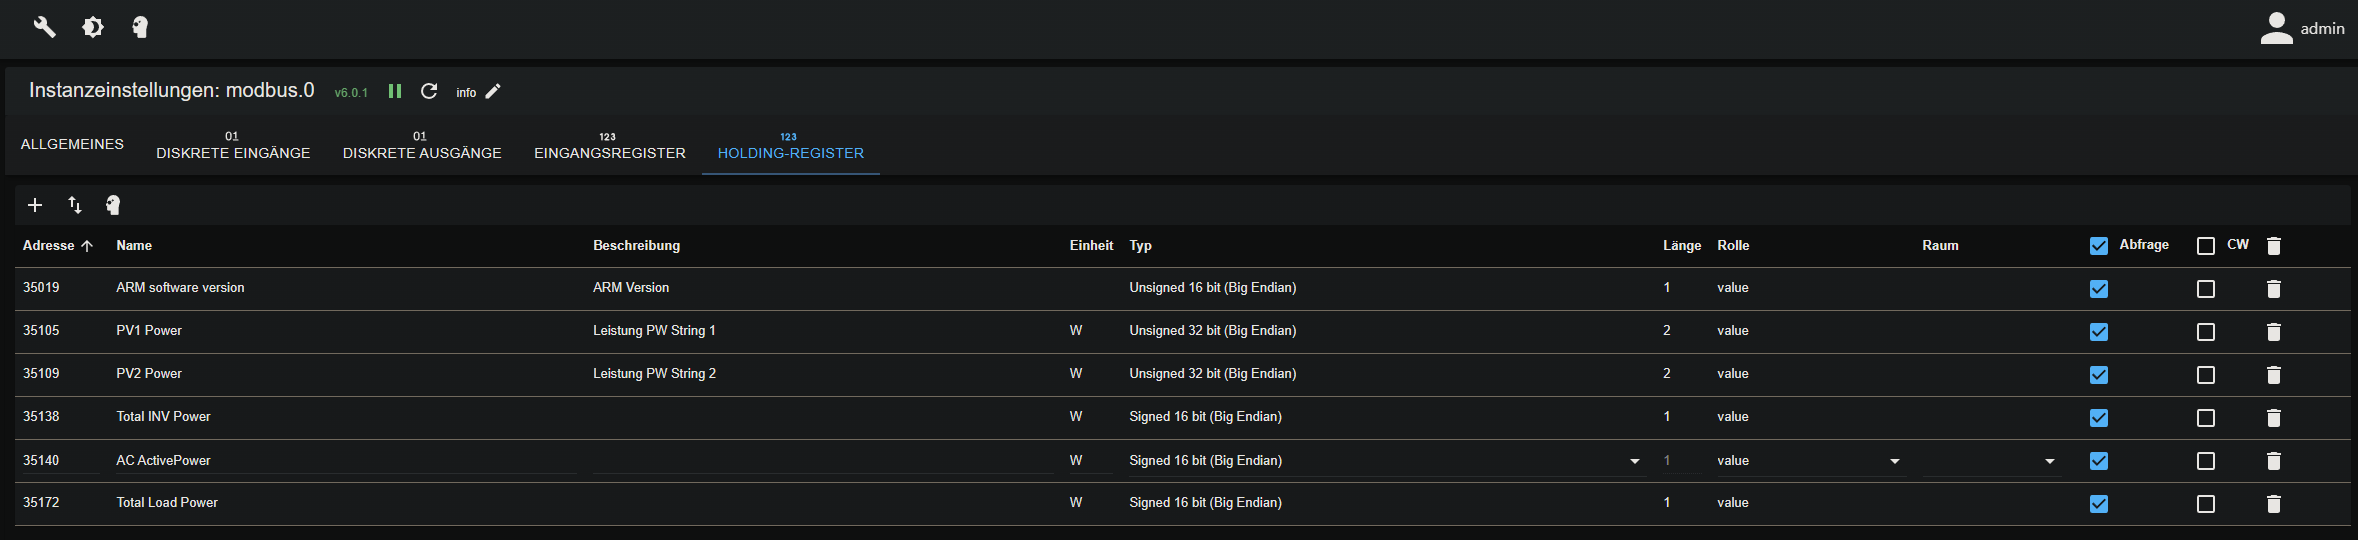Enable CW checkbox for PV2 Power

(x=2206, y=375)
